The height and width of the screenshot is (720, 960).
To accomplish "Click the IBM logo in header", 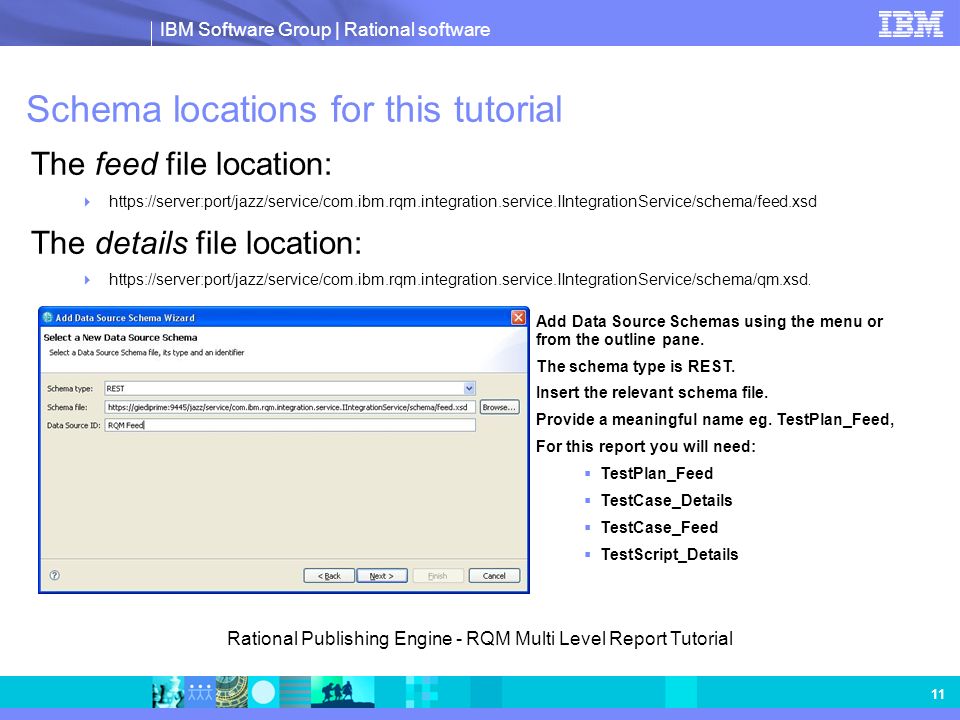I will (910, 24).
